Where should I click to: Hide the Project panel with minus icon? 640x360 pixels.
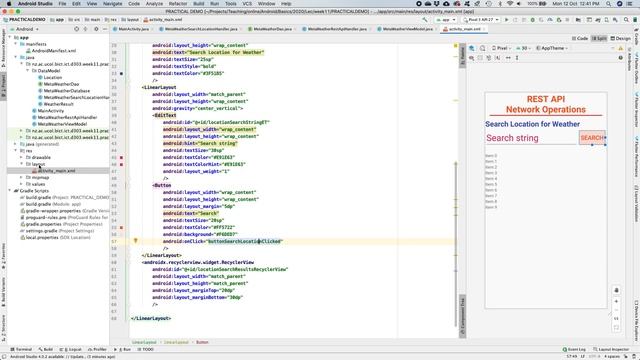click(105, 29)
